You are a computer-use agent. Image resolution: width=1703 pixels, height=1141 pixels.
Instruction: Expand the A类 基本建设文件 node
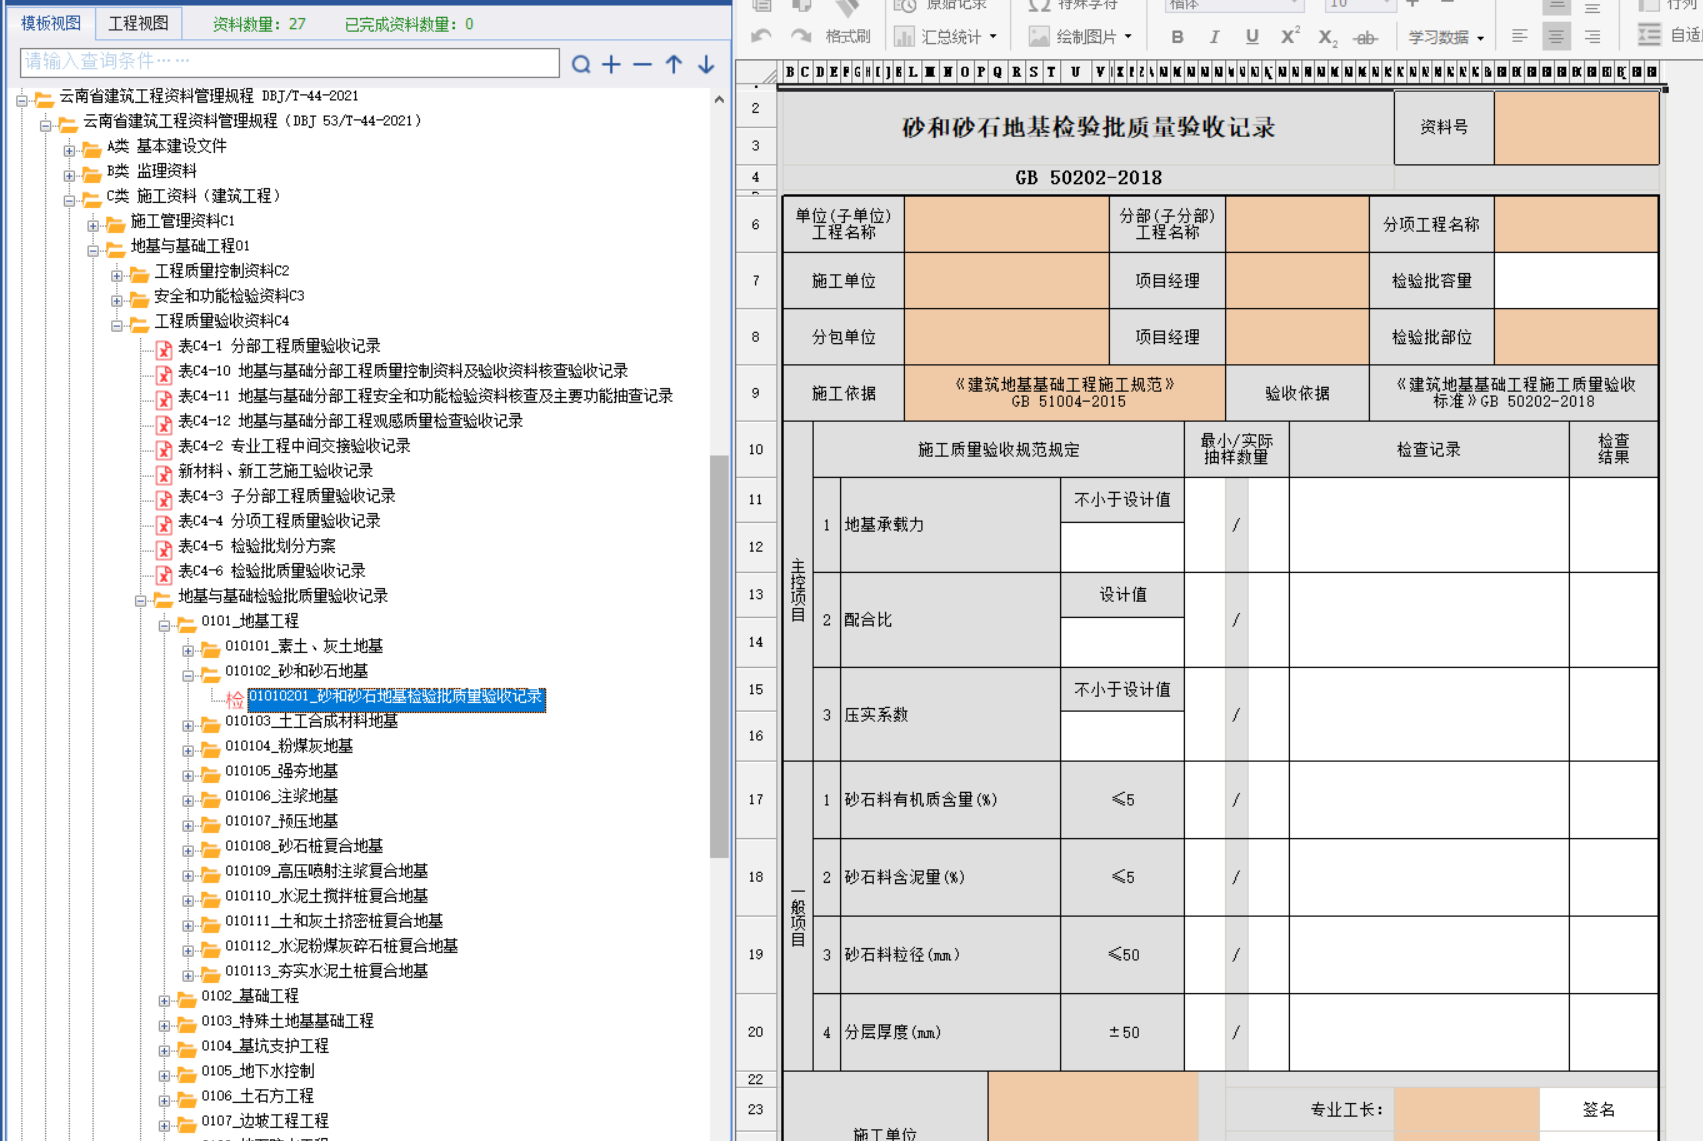pyautogui.click(x=69, y=151)
